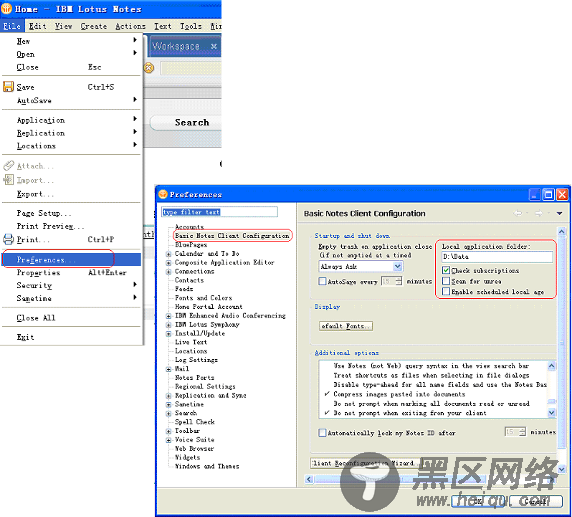The width and height of the screenshot is (572, 517).
Task: Select Basic Notes Client Configuration tree item
Action: coord(232,236)
